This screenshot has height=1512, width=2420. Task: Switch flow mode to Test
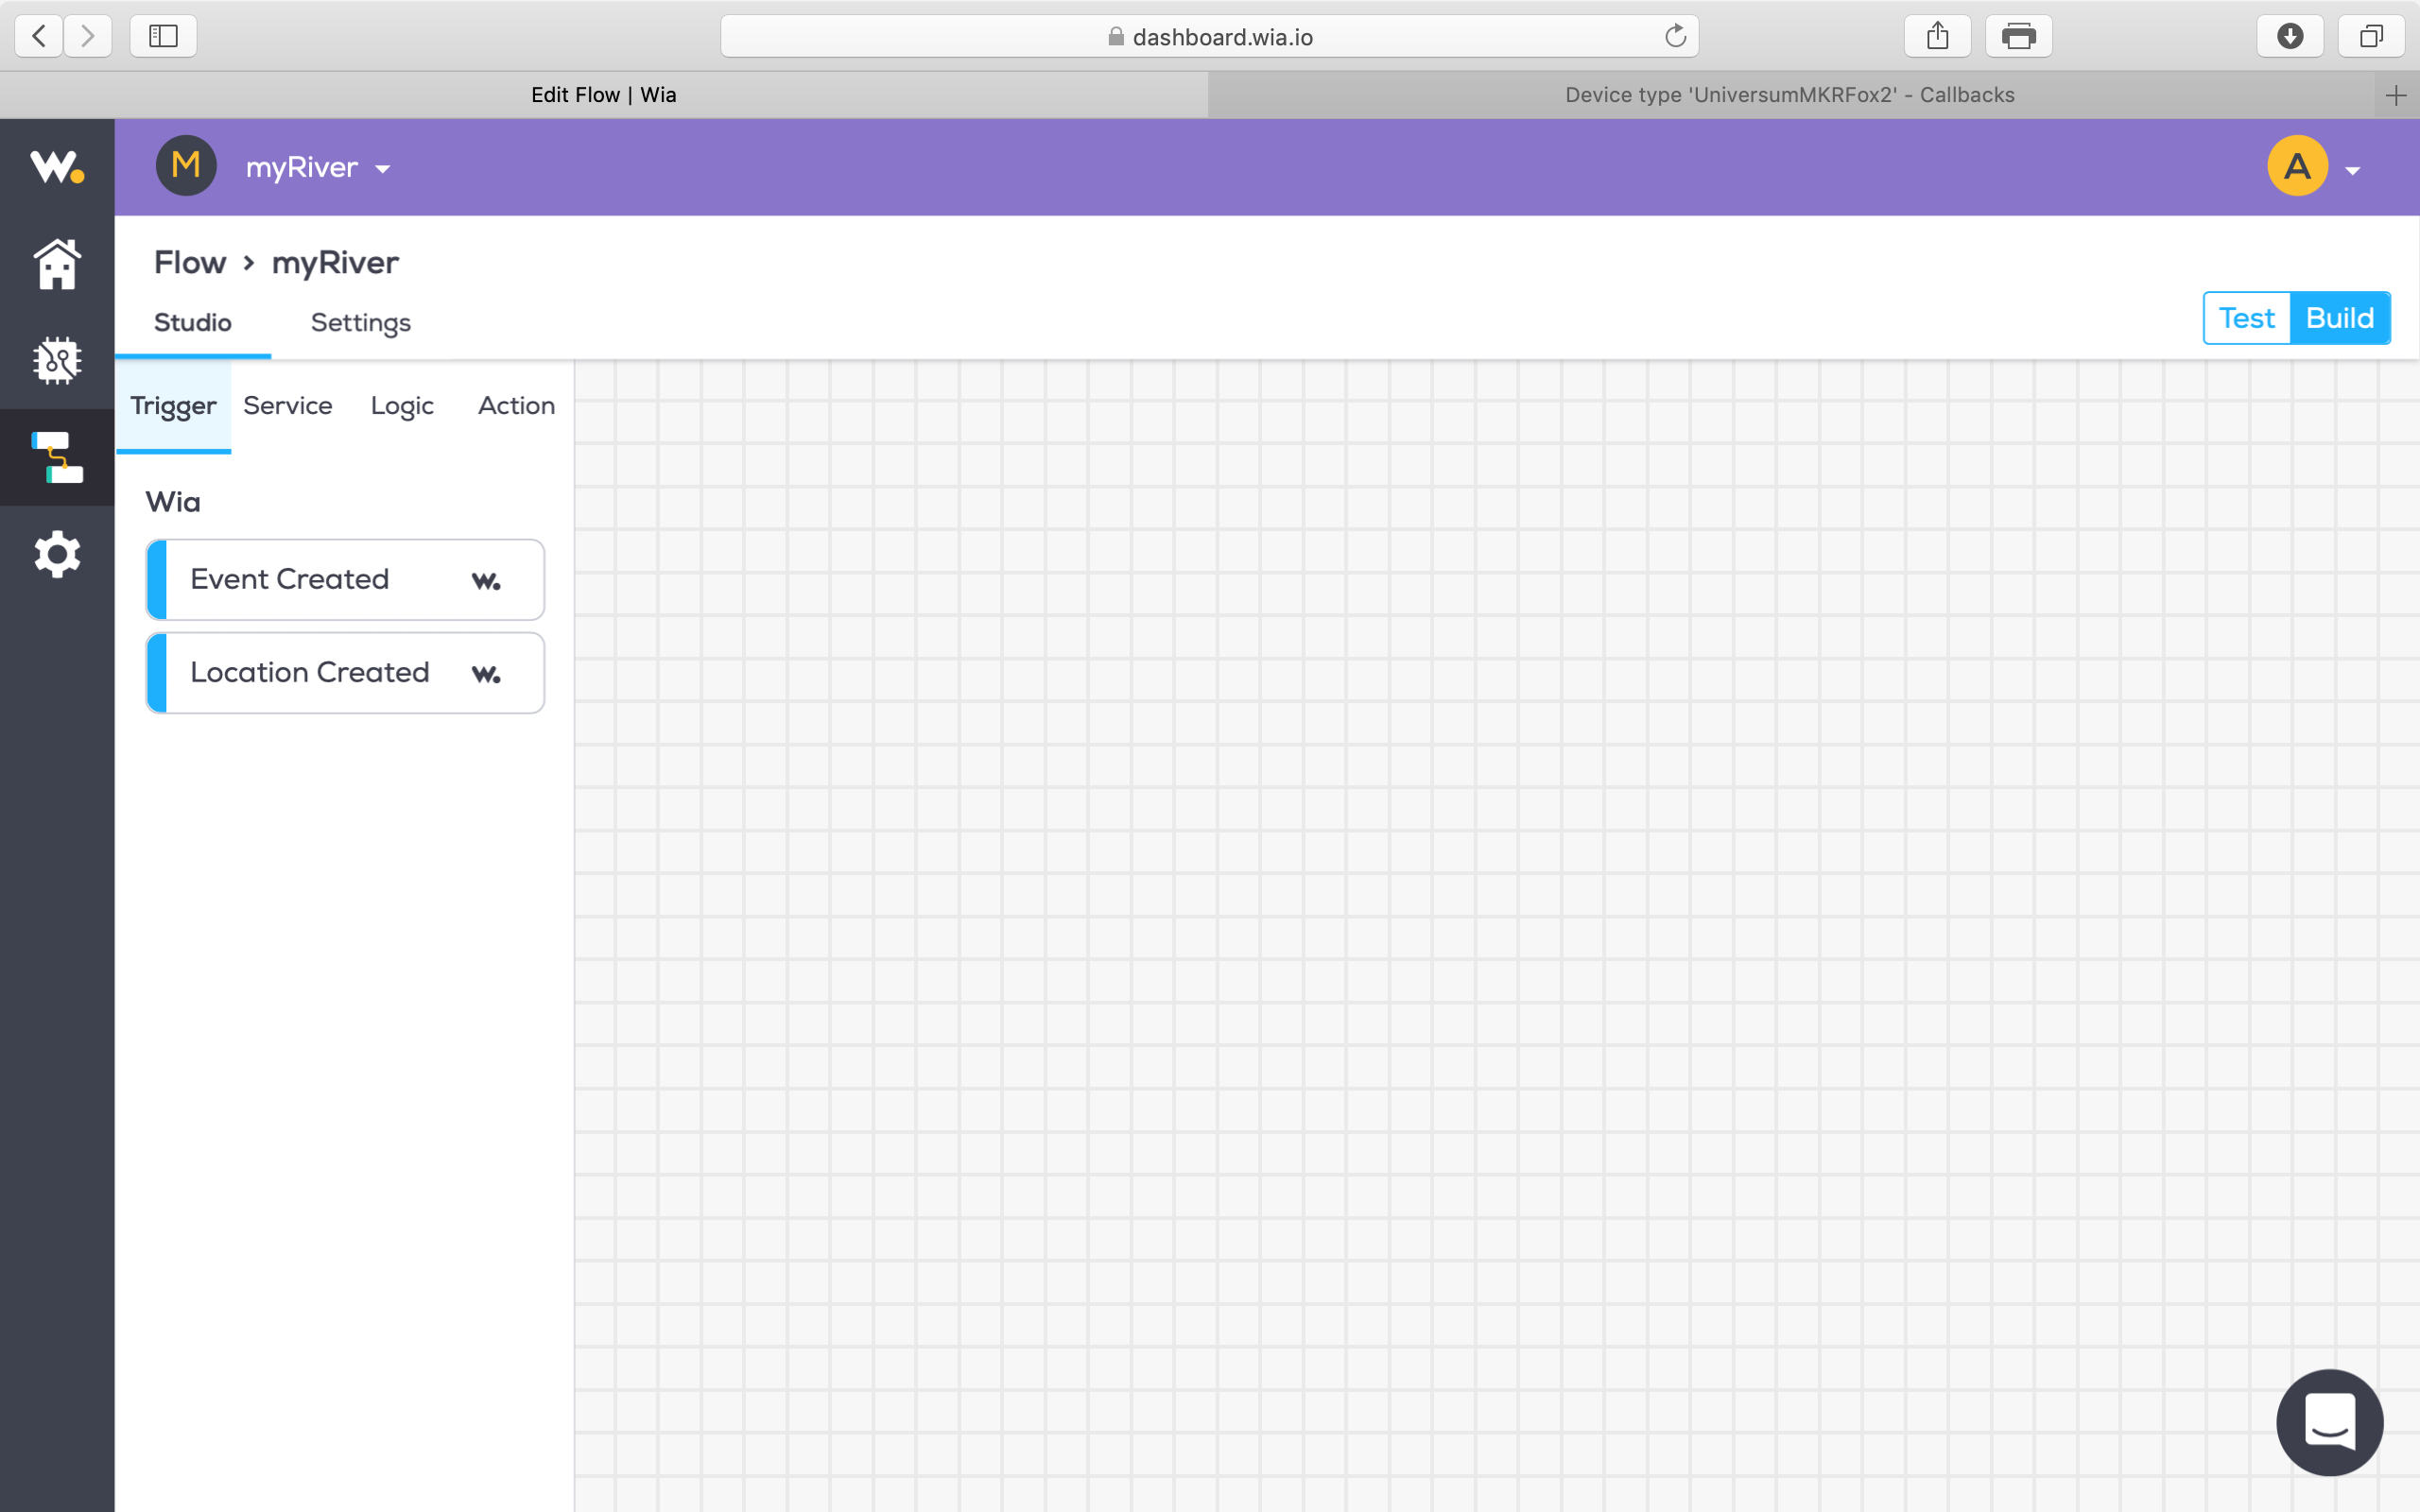click(2246, 318)
